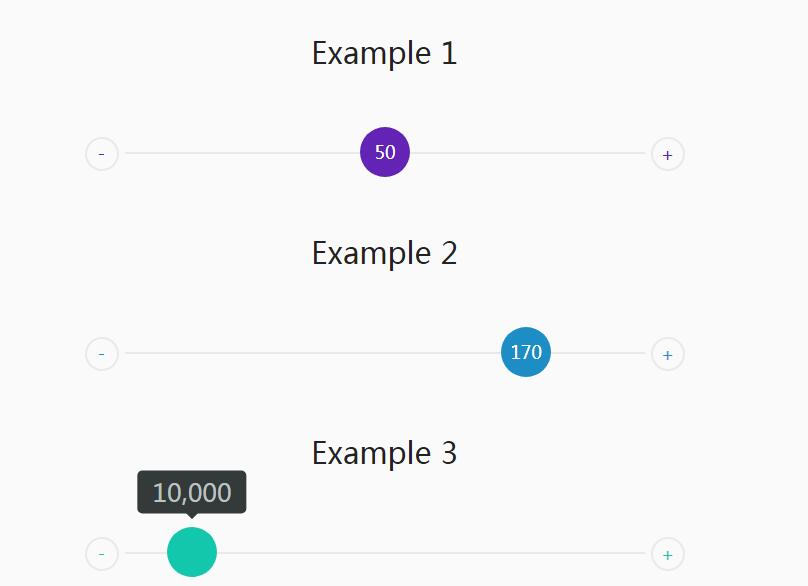
Task: Decrease the Example 2 slider with minus button
Action: (x=102, y=354)
